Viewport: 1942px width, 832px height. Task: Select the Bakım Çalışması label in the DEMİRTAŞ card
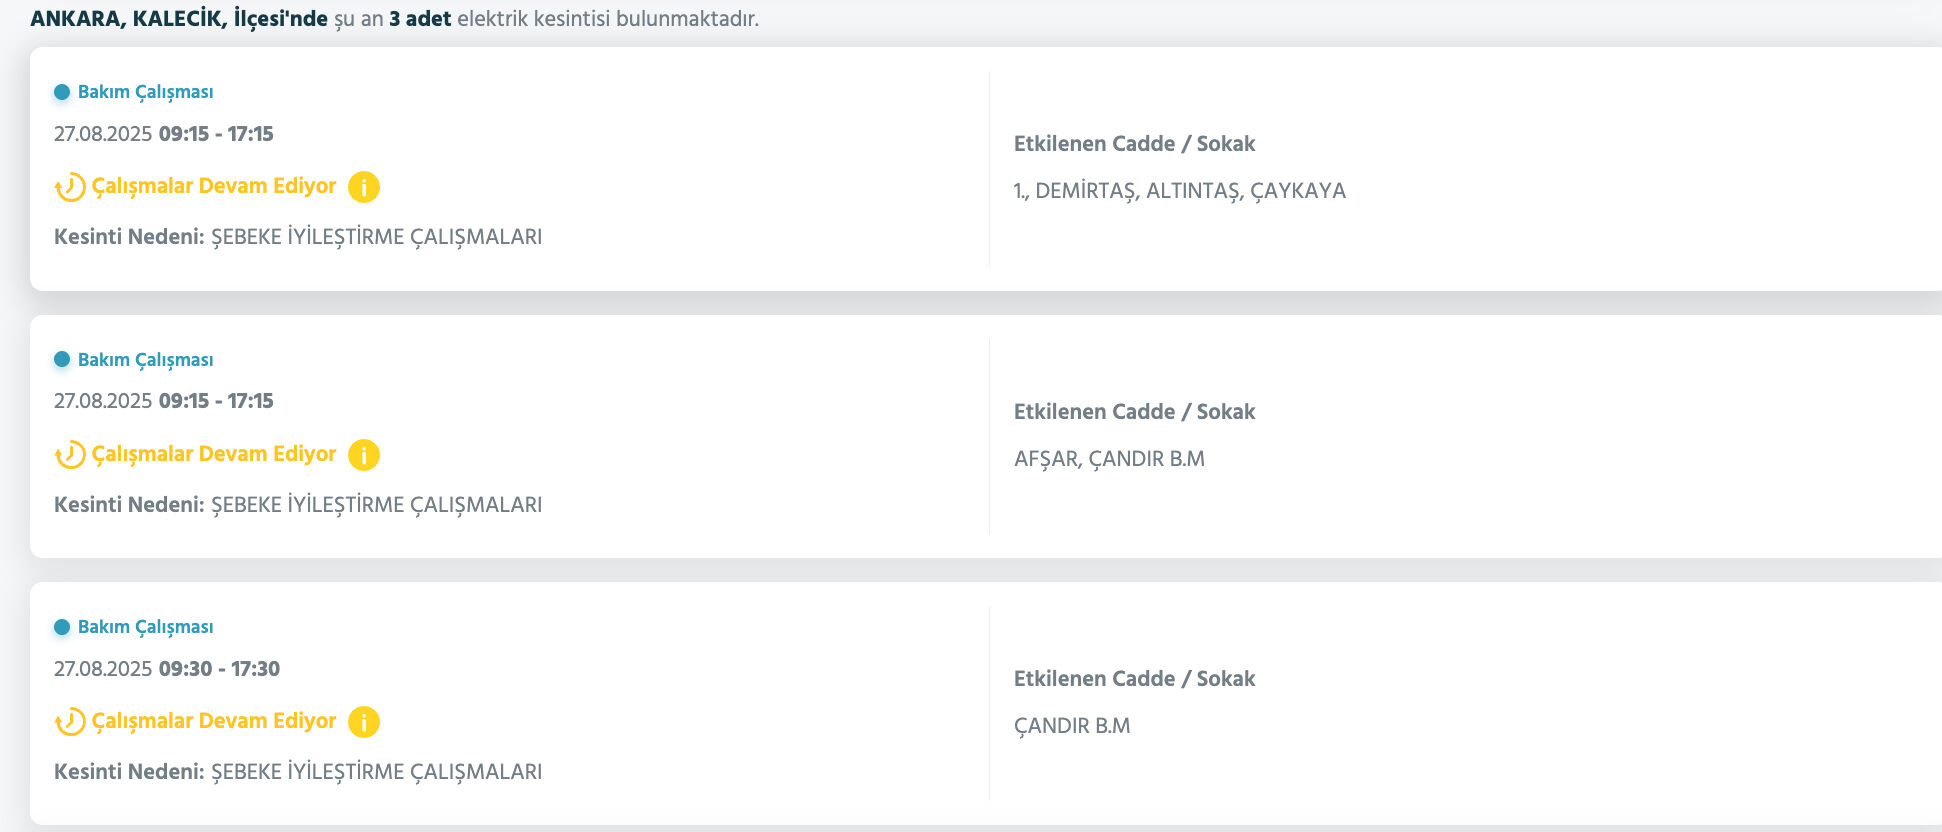point(145,92)
